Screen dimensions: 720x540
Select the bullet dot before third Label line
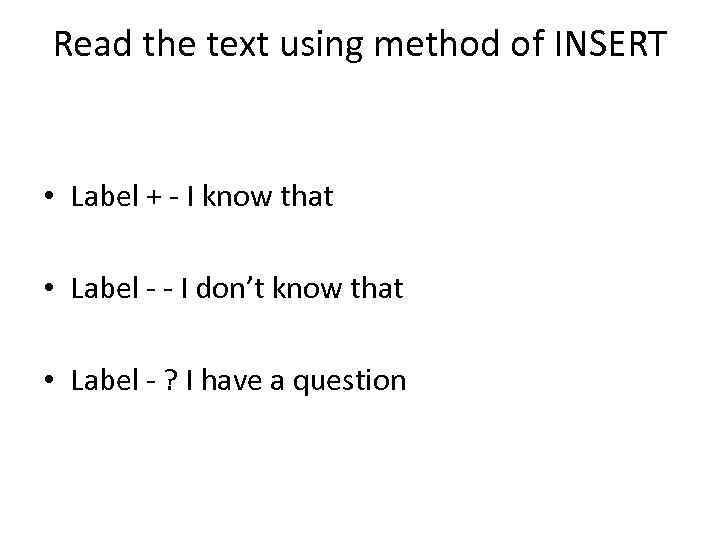[x=49, y=382]
